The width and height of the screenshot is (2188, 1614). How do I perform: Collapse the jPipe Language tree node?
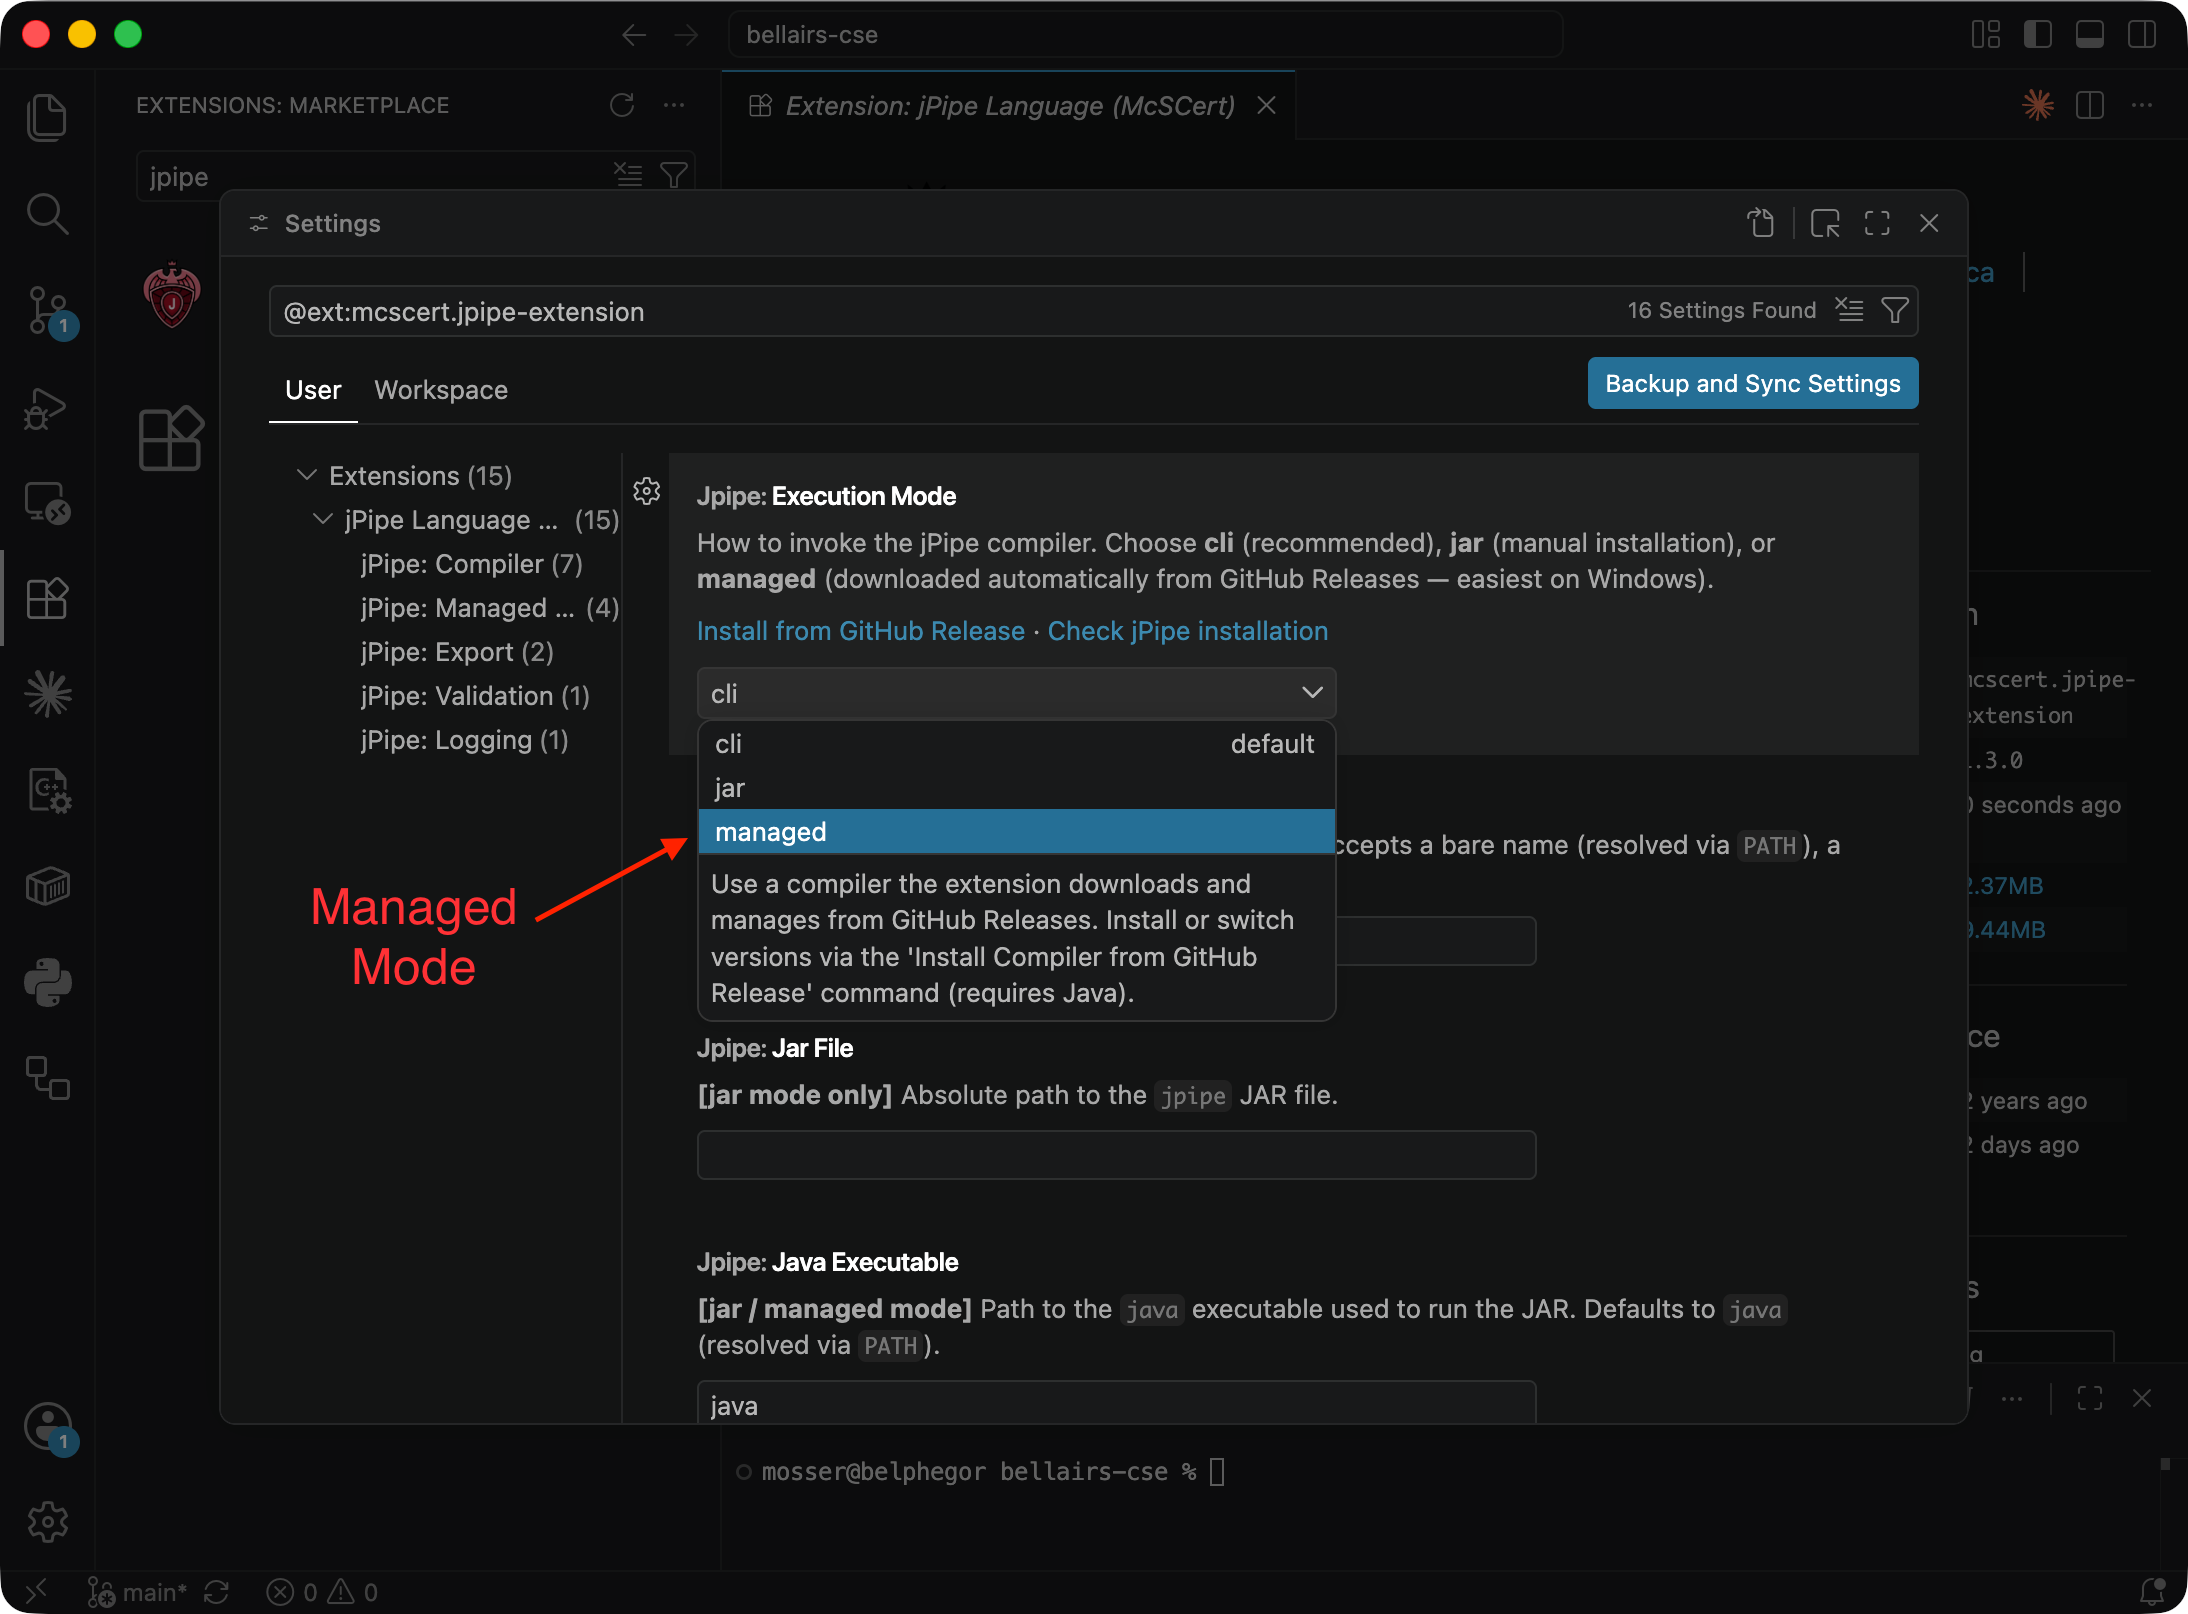click(322, 519)
